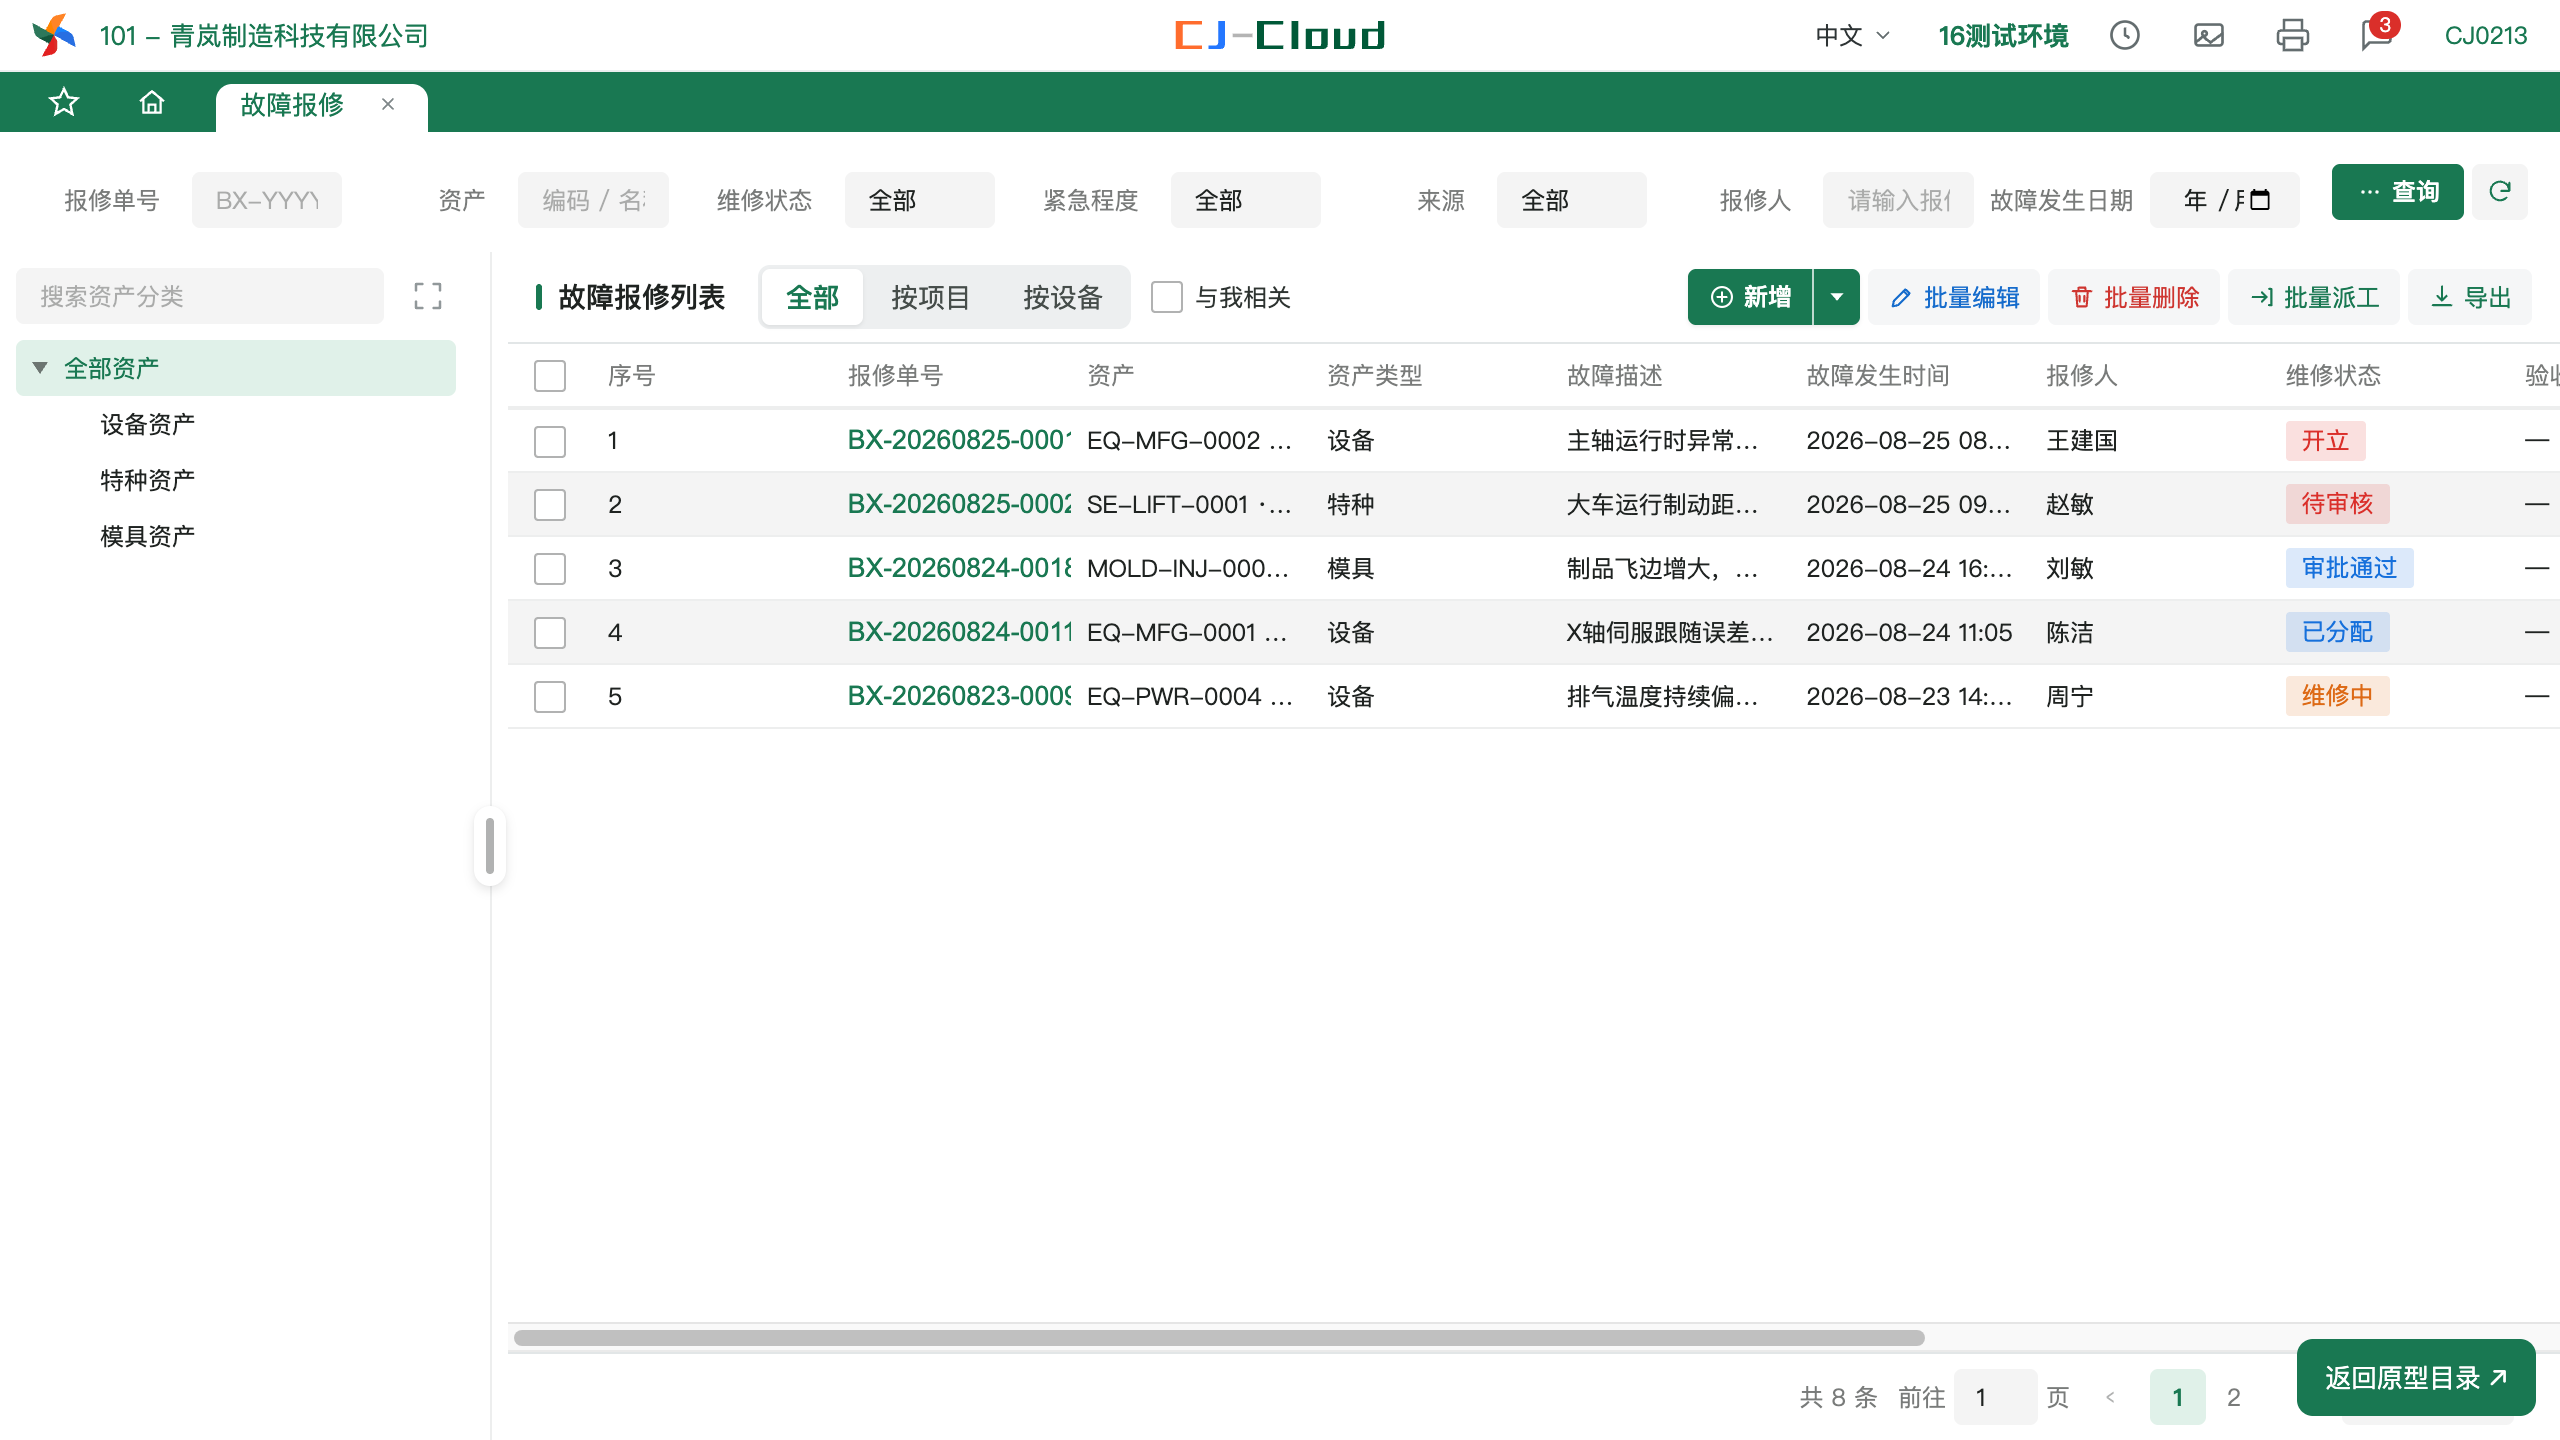
Task: Switch to the 按设备 tab
Action: click(x=1062, y=297)
